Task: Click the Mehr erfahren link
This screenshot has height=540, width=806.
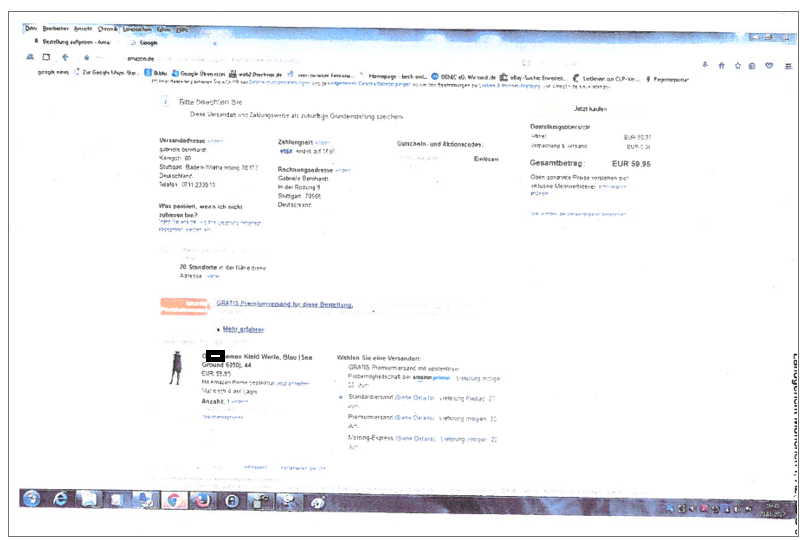Action: (243, 329)
